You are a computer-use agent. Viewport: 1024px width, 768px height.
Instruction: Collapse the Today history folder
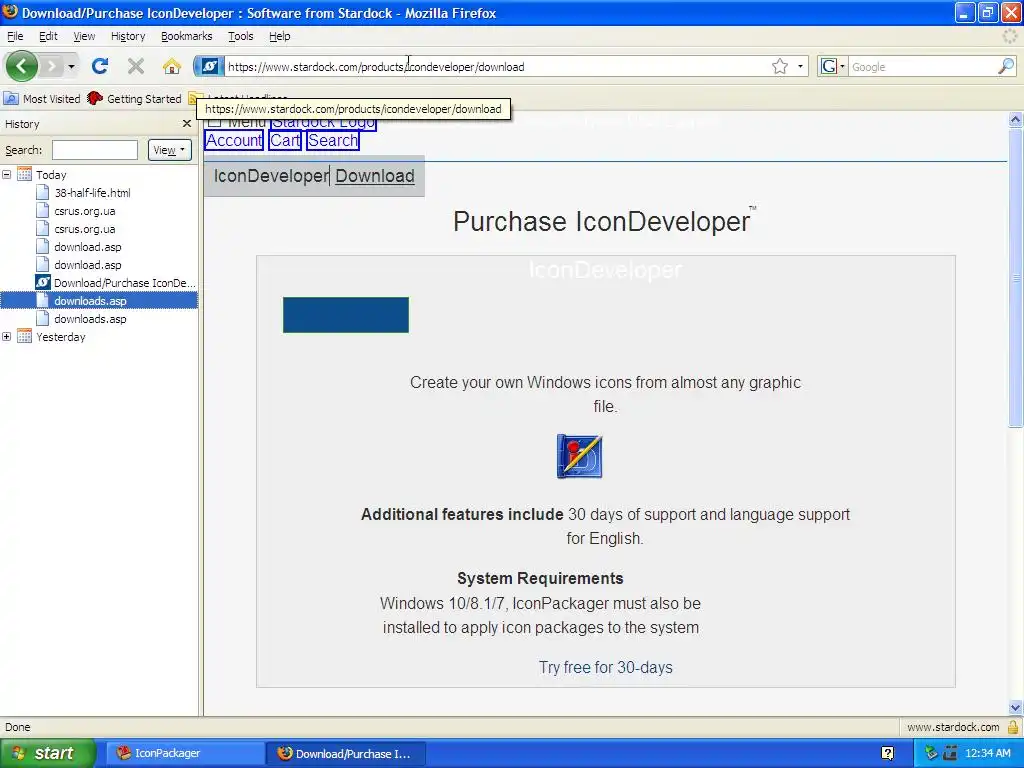click(7, 174)
